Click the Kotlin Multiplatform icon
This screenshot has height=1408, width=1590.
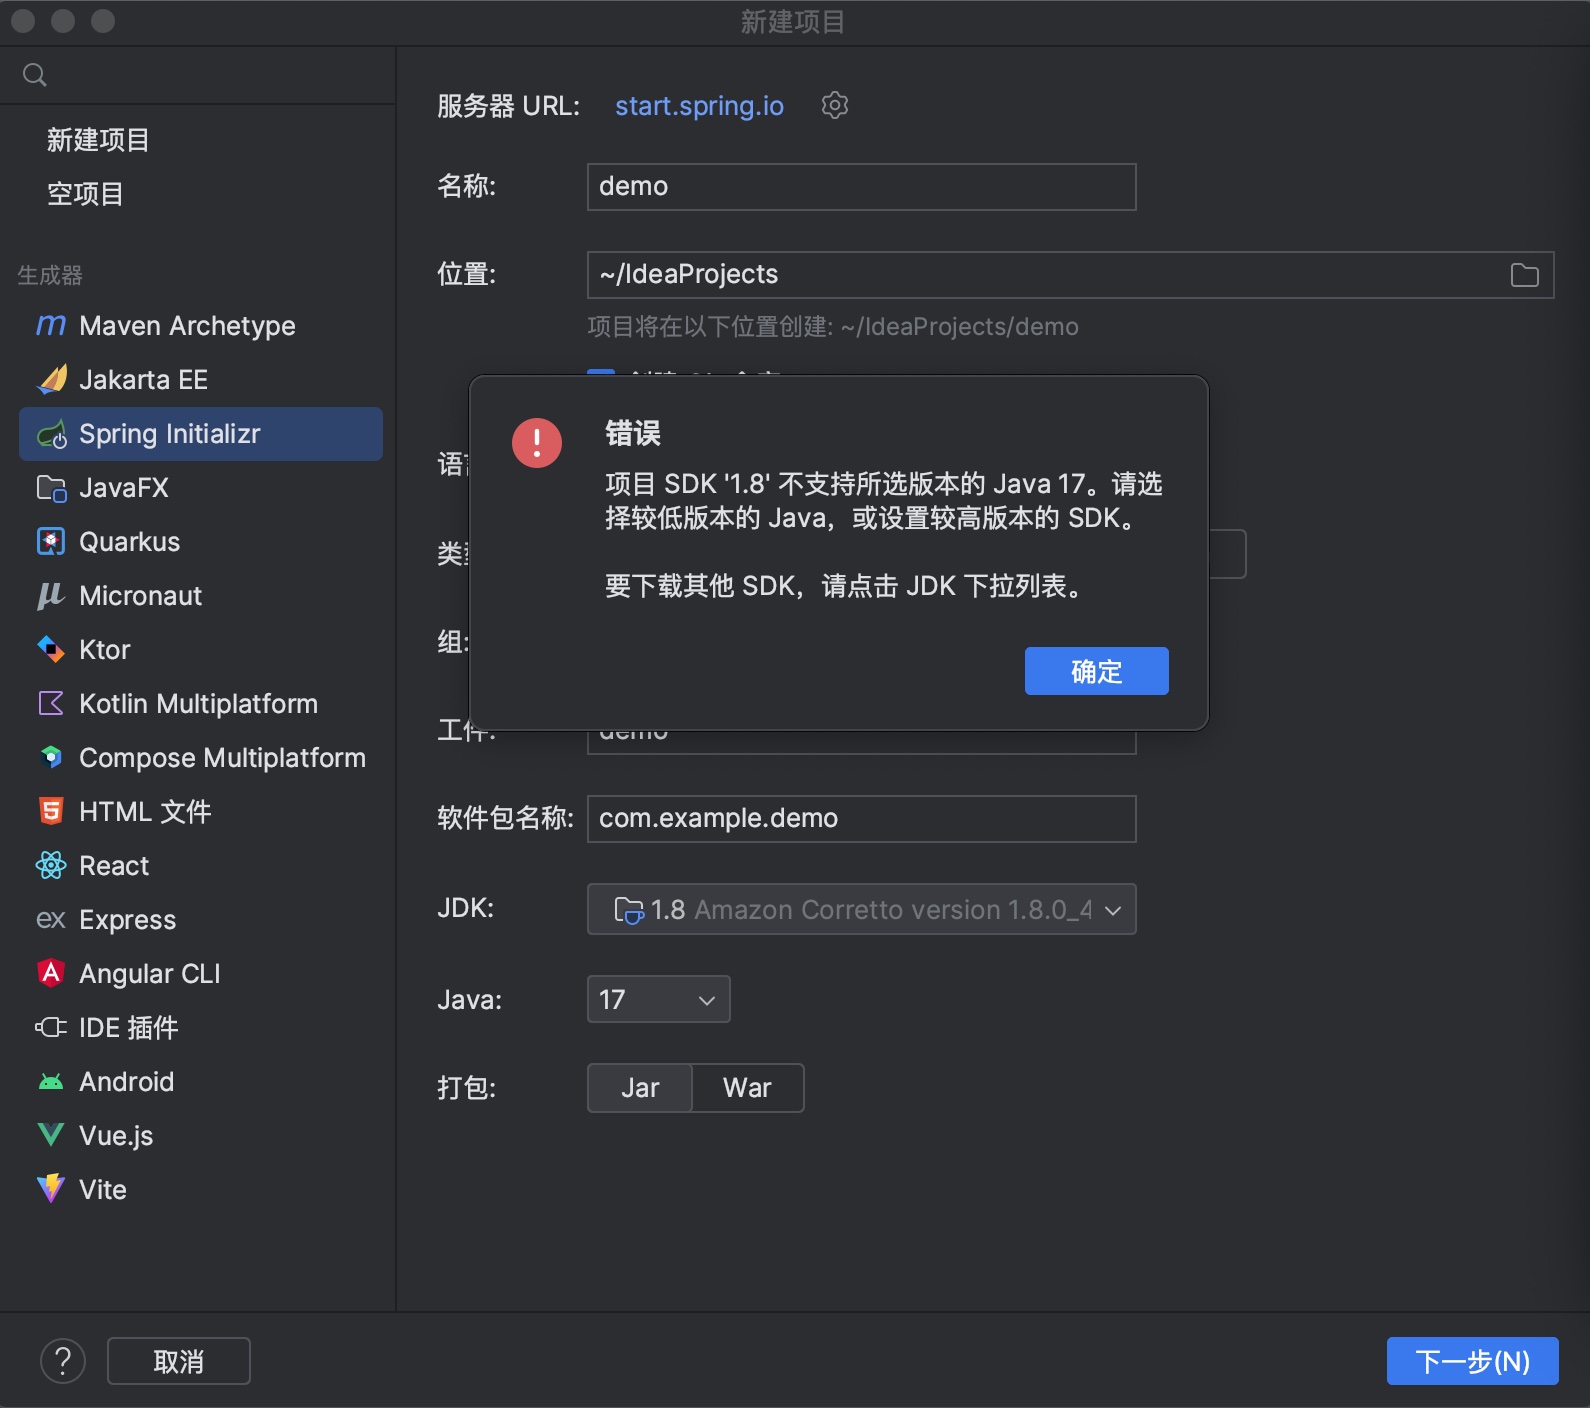pos(51,704)
